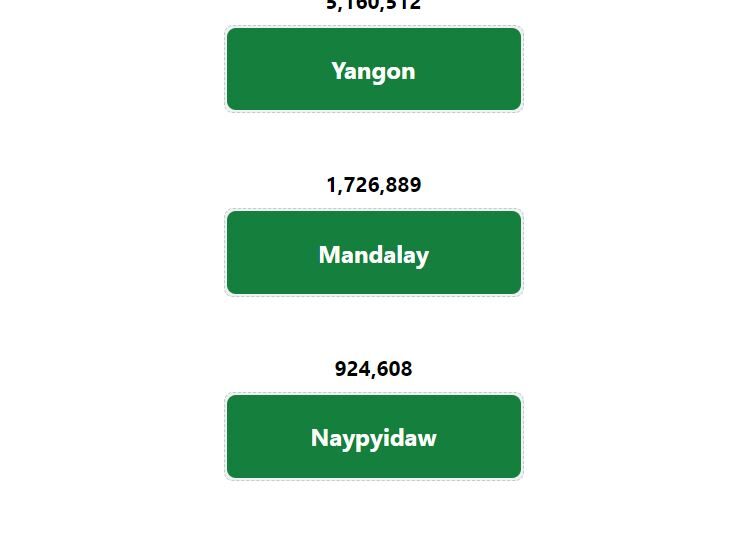Click the word Mandalay inside its button
The image size is (743, 536).
pyautogui.click(x=374, y=255)
